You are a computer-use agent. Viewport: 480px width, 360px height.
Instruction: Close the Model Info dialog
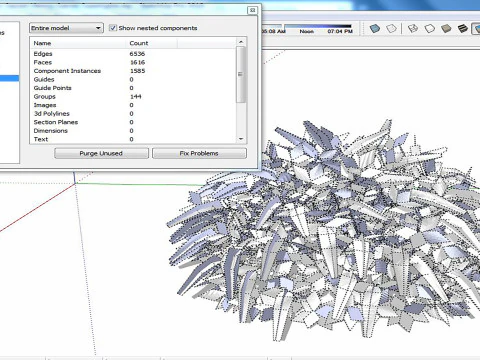(x=252, y=10)
